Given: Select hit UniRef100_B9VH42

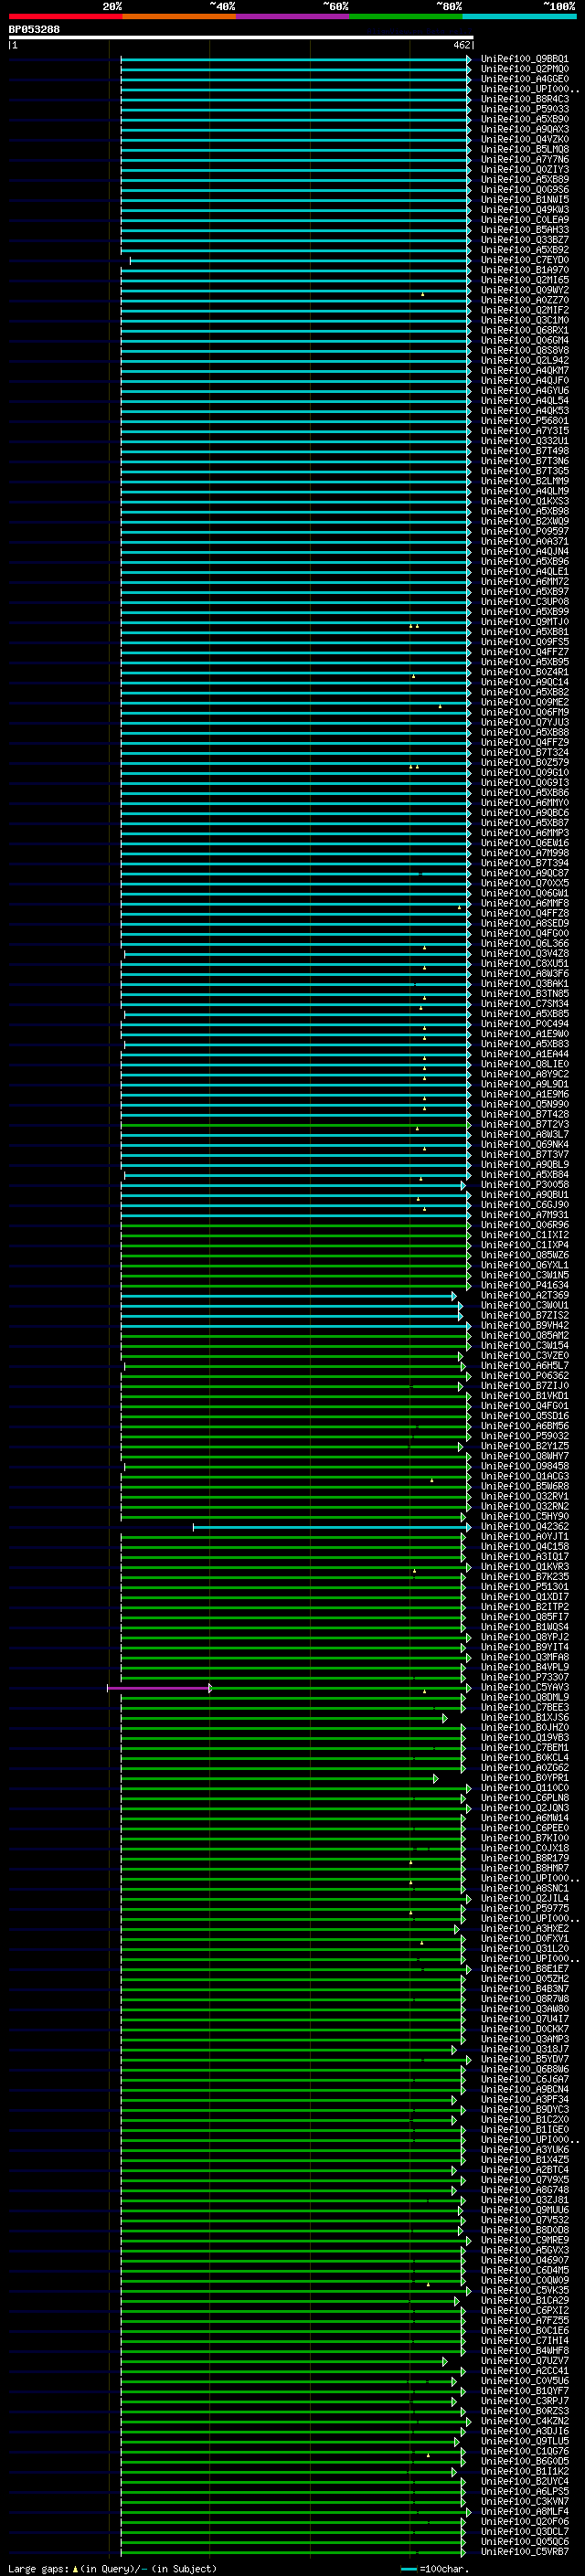Looking at the screenshot, I should (x=524, y=1326).
